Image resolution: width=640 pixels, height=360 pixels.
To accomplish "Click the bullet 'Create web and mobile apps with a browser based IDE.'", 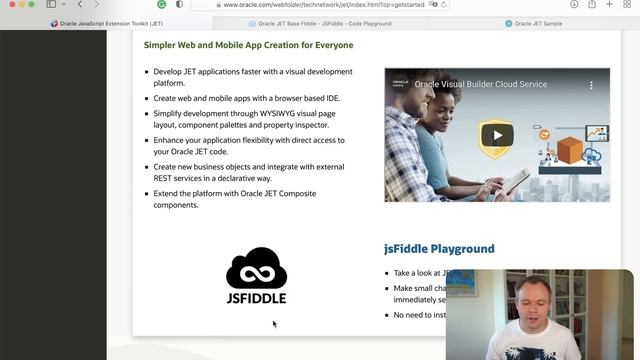I will coord(247,98).
